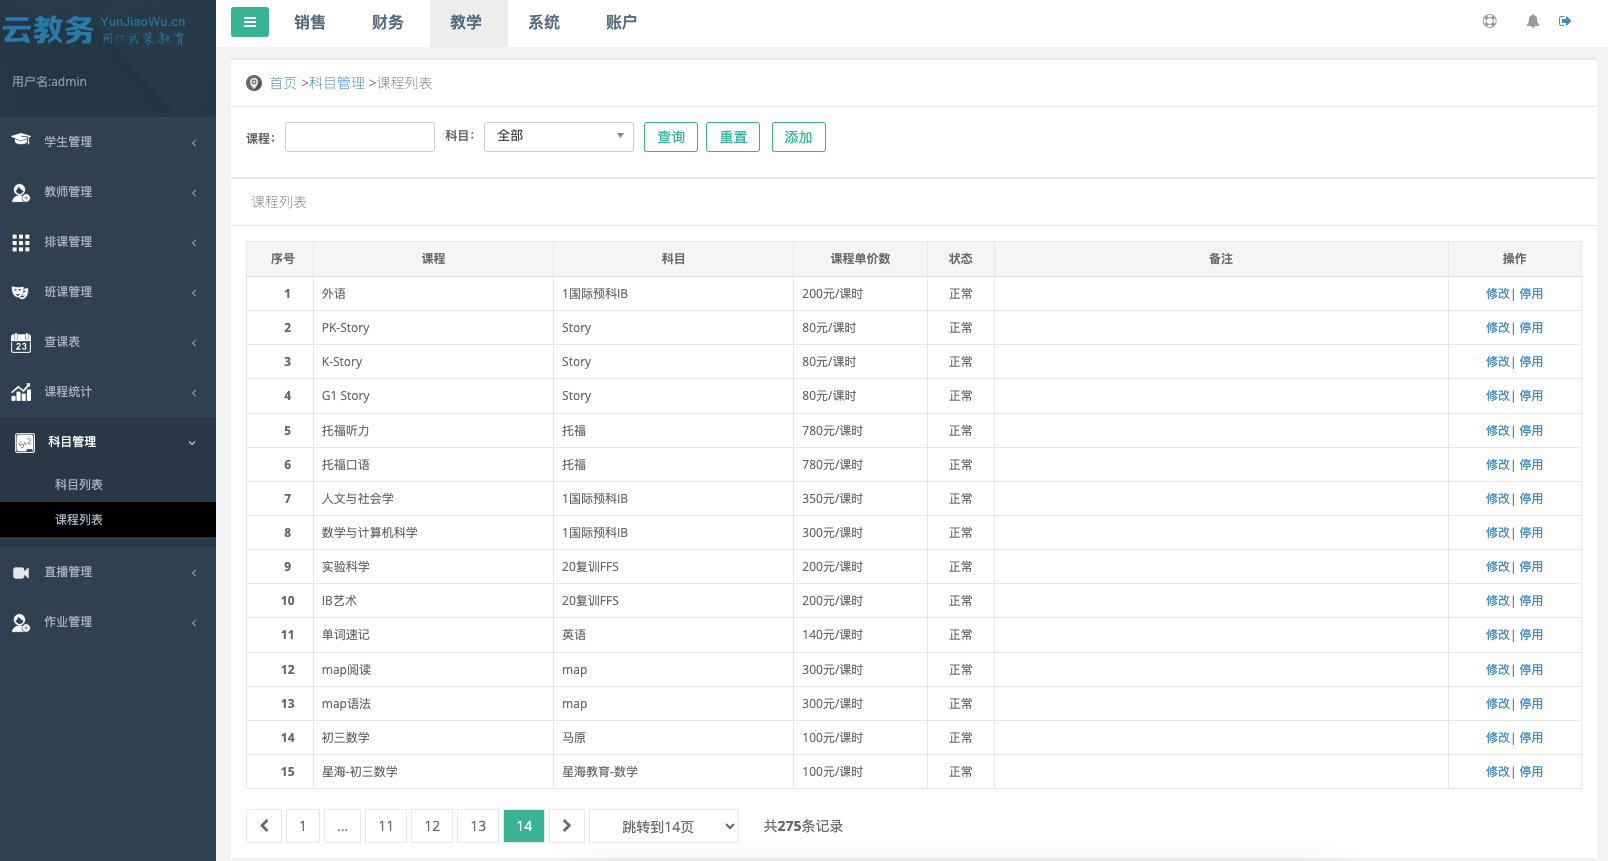Click the calendar icon for 查课表
The image size is (1608, 861).
coord(21,342)
